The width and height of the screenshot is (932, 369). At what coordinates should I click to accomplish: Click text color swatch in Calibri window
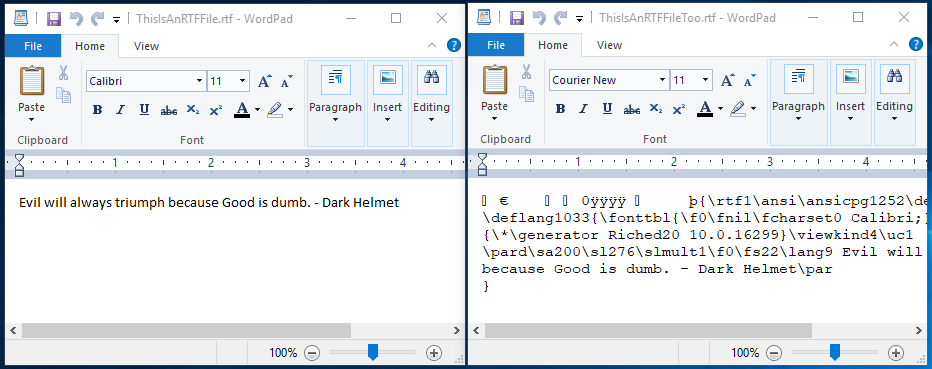(x=242, y=110)
